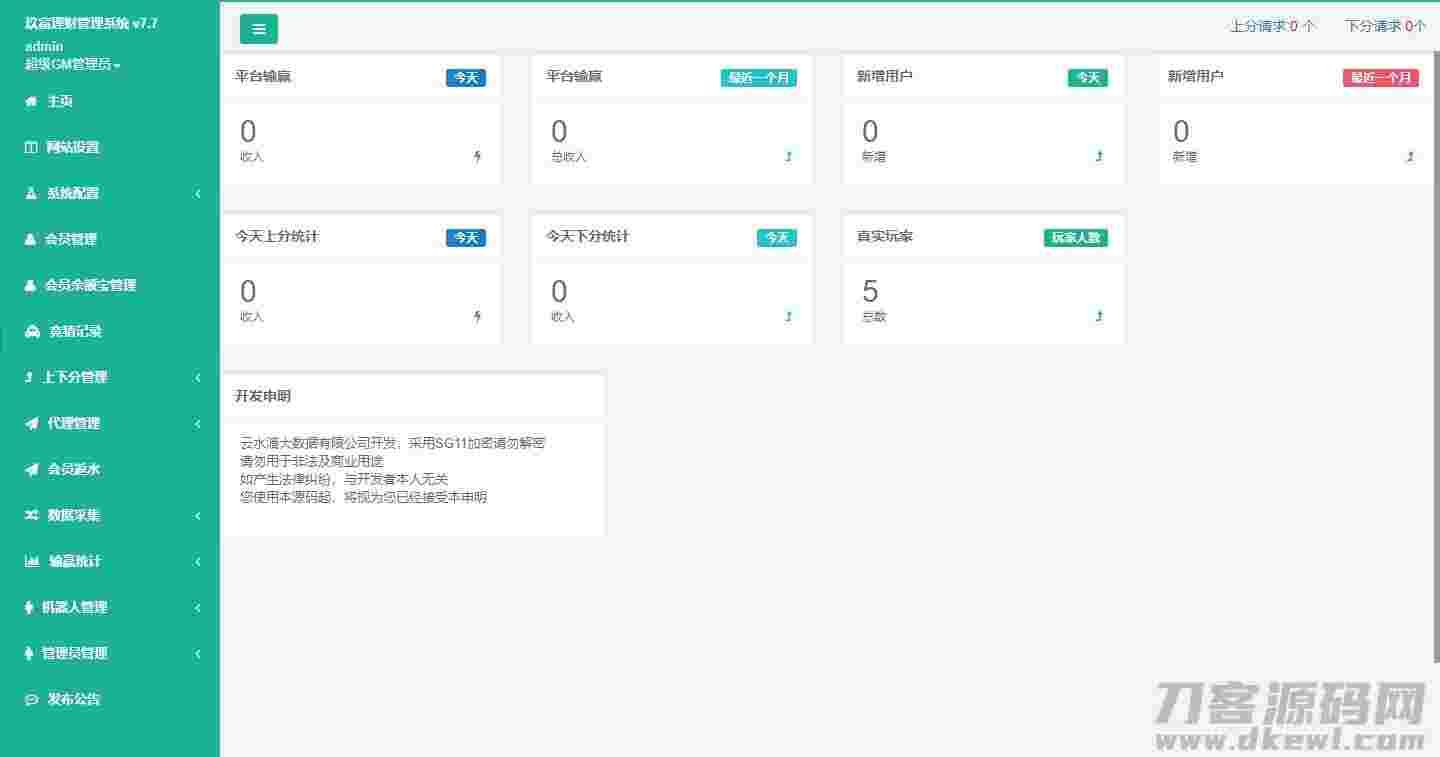Click the user icon beside 会员余额宝管理
This screenshot has width=1440, height=757.
[30, 285]
